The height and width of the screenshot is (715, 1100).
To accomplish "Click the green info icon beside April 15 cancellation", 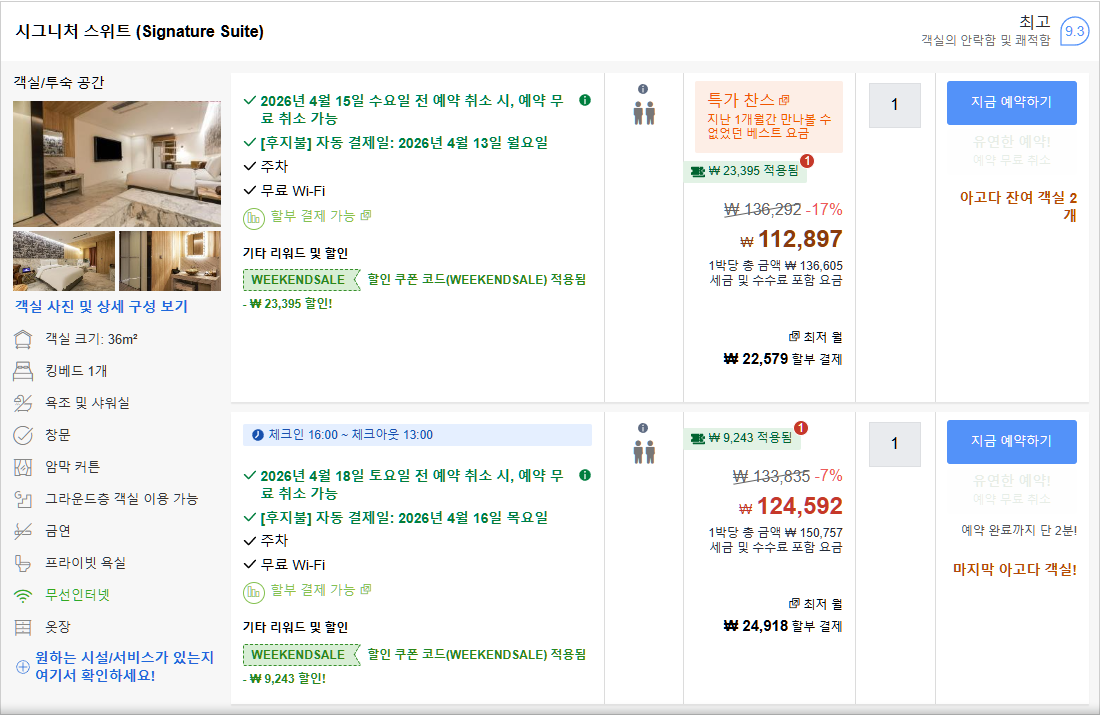I will pyautogui.click(x=585, y=101).
